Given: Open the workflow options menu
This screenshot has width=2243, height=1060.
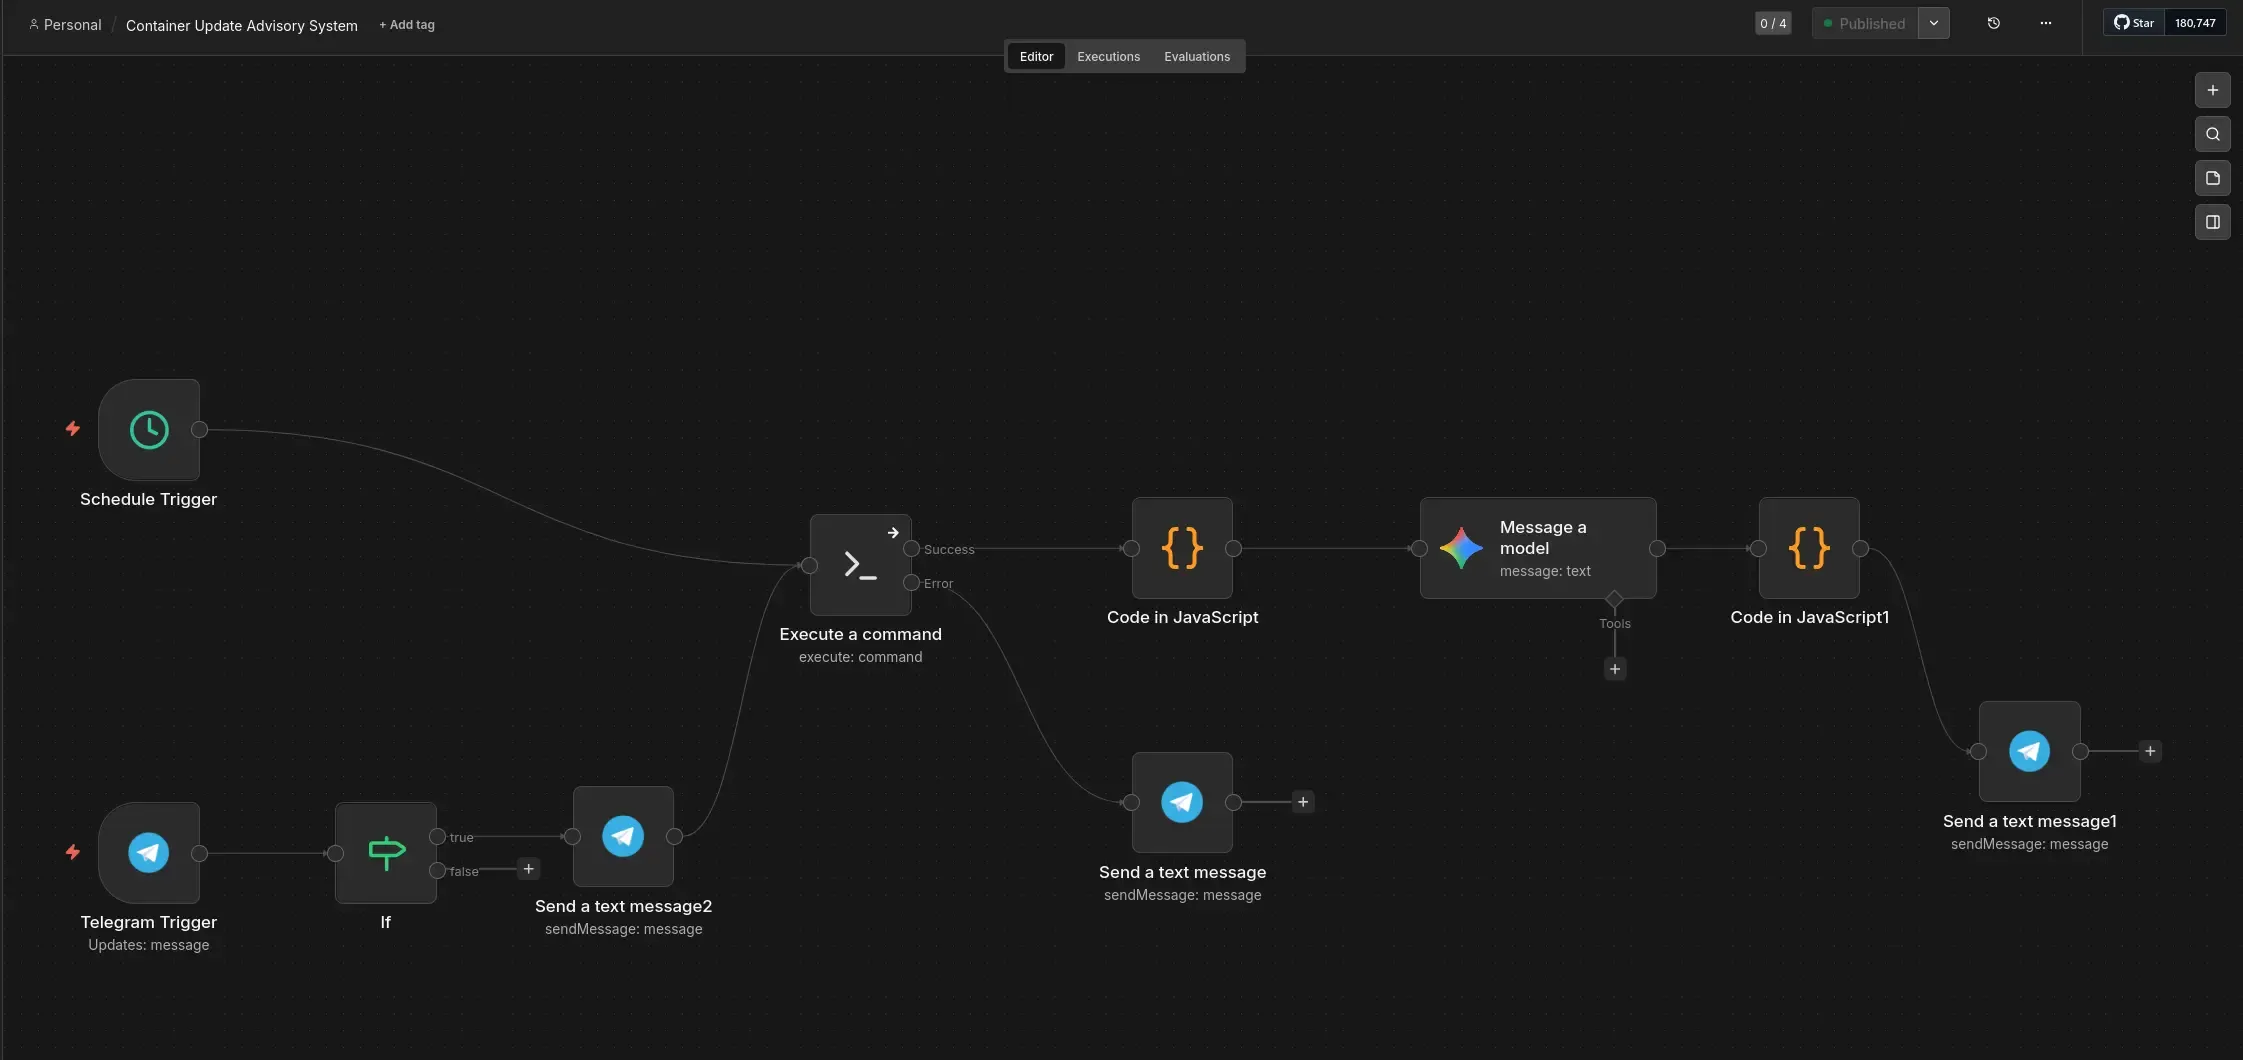Looking at the screenshot, I should pos(2046,22).
